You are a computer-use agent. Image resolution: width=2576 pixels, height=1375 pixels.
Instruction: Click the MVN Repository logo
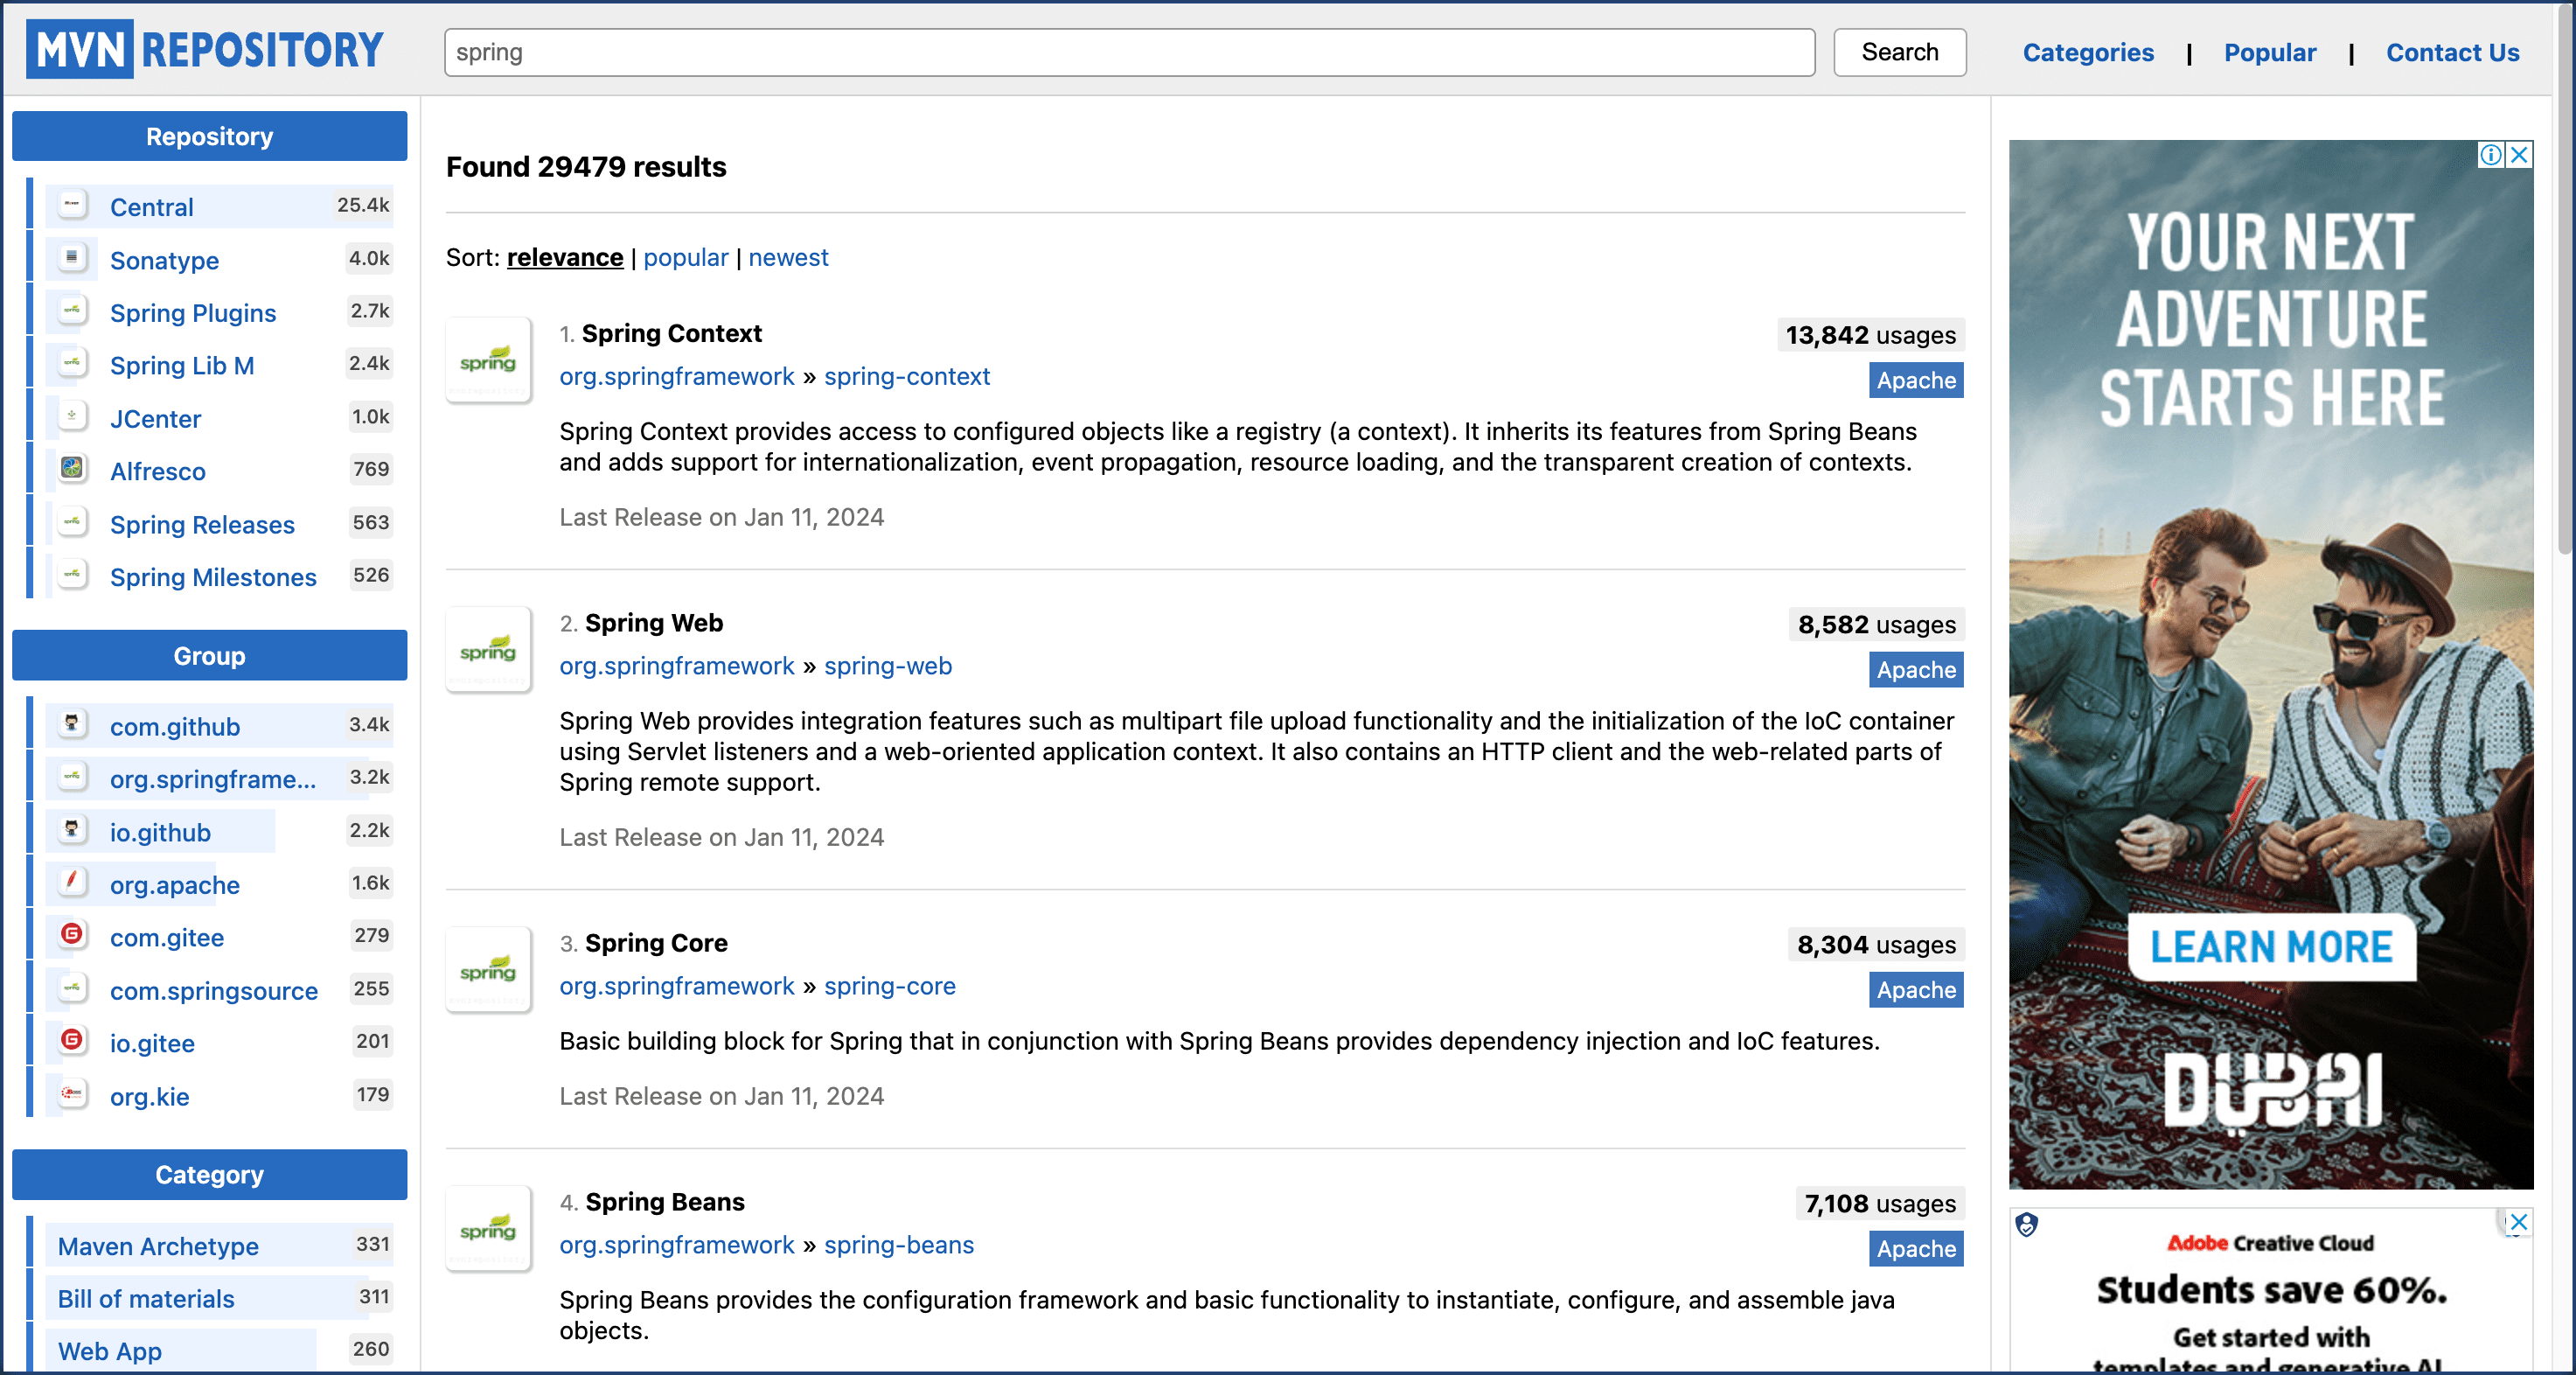point(205,49)
